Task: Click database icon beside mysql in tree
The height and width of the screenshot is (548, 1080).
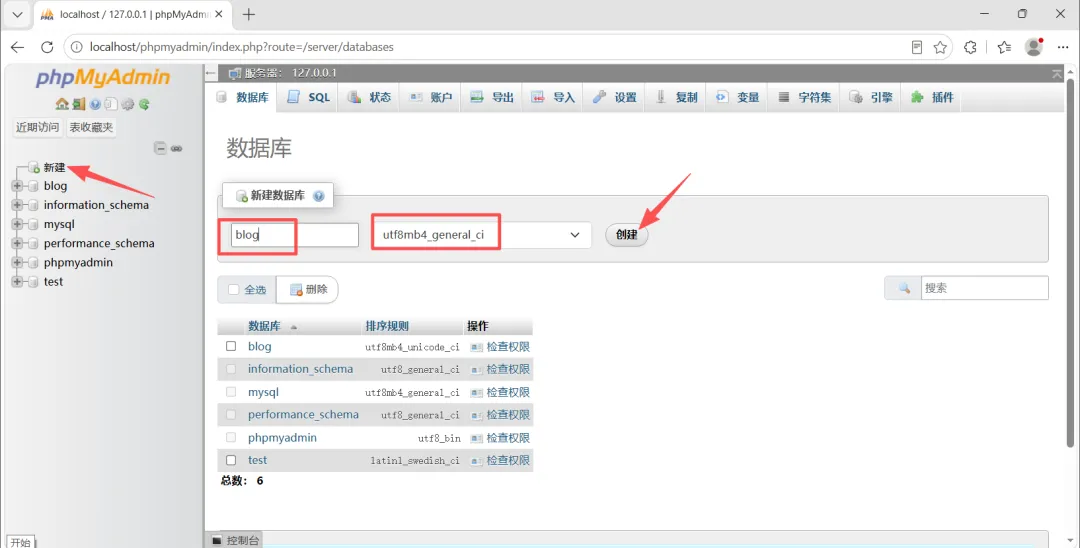Action: coord(32,224)
